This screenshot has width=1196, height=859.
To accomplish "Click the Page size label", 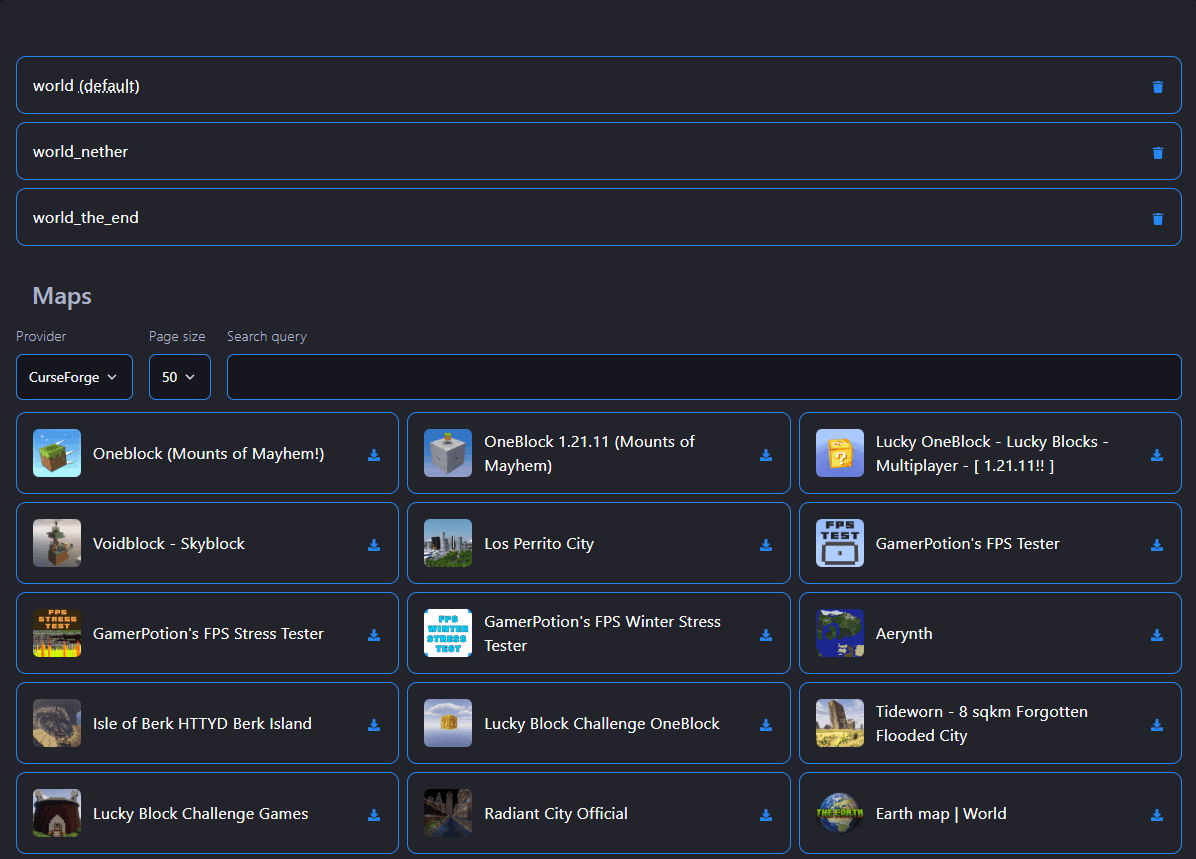I will 177,336.
